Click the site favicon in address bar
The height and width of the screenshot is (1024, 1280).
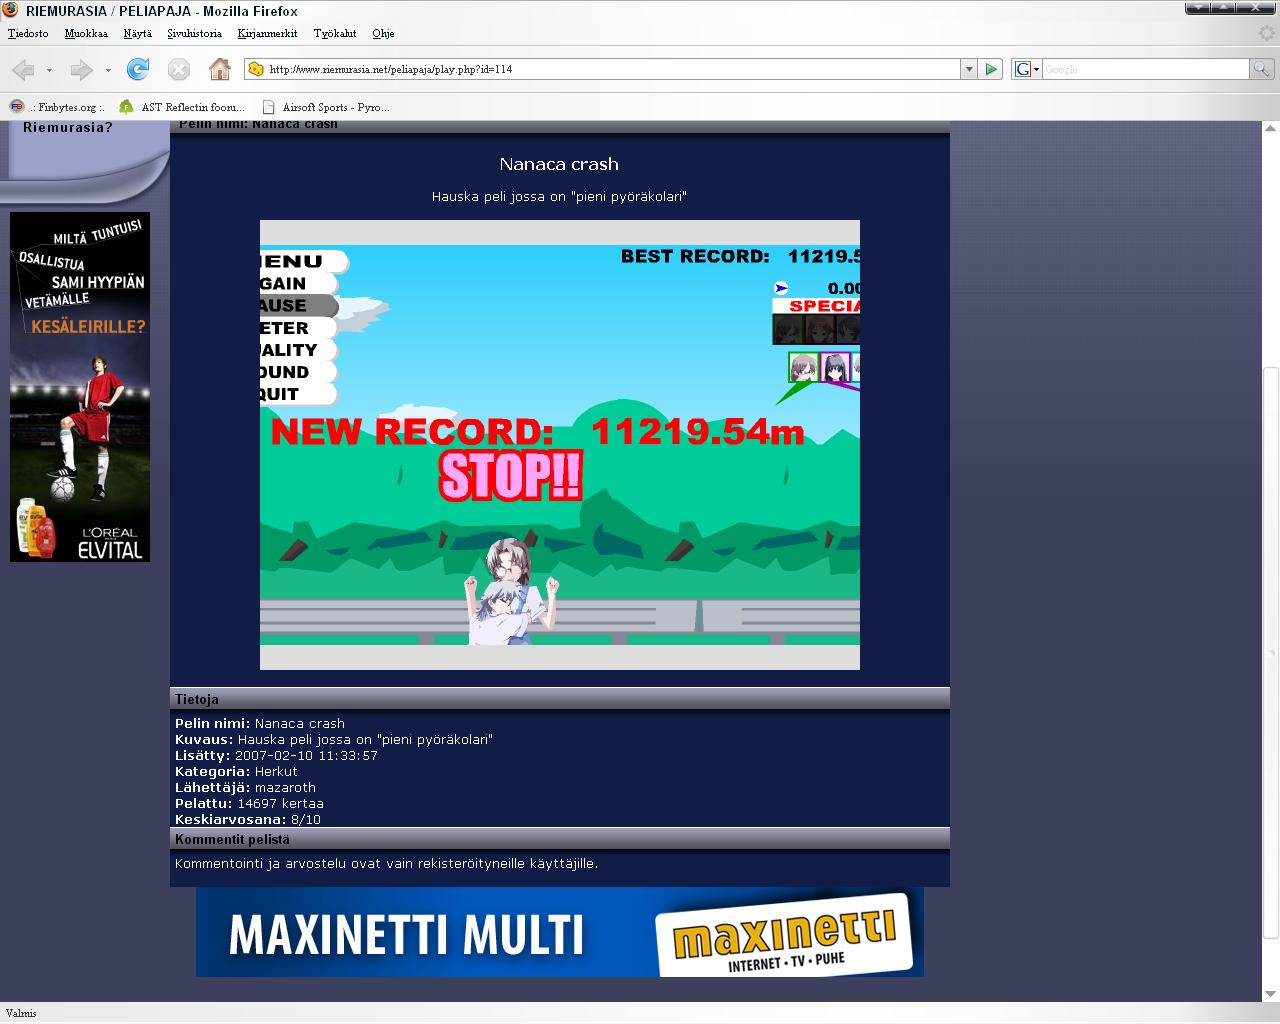[256, 69]
